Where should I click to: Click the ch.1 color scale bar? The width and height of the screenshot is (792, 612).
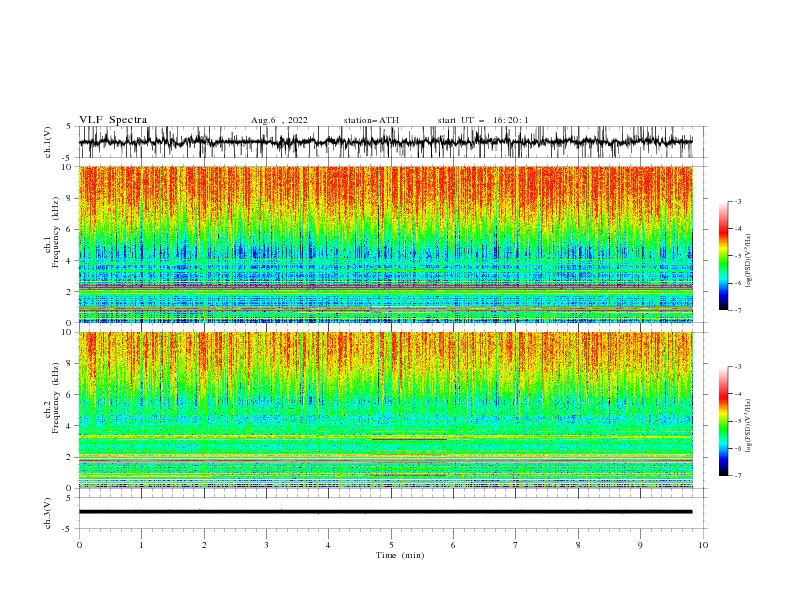[723, 256]
